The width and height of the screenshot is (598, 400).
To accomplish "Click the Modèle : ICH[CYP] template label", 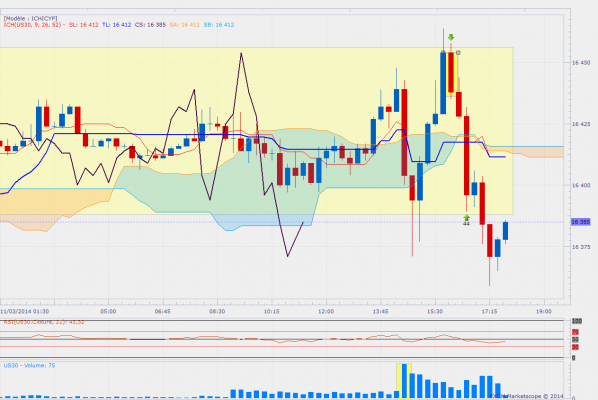I will click(x=31, y=18).
